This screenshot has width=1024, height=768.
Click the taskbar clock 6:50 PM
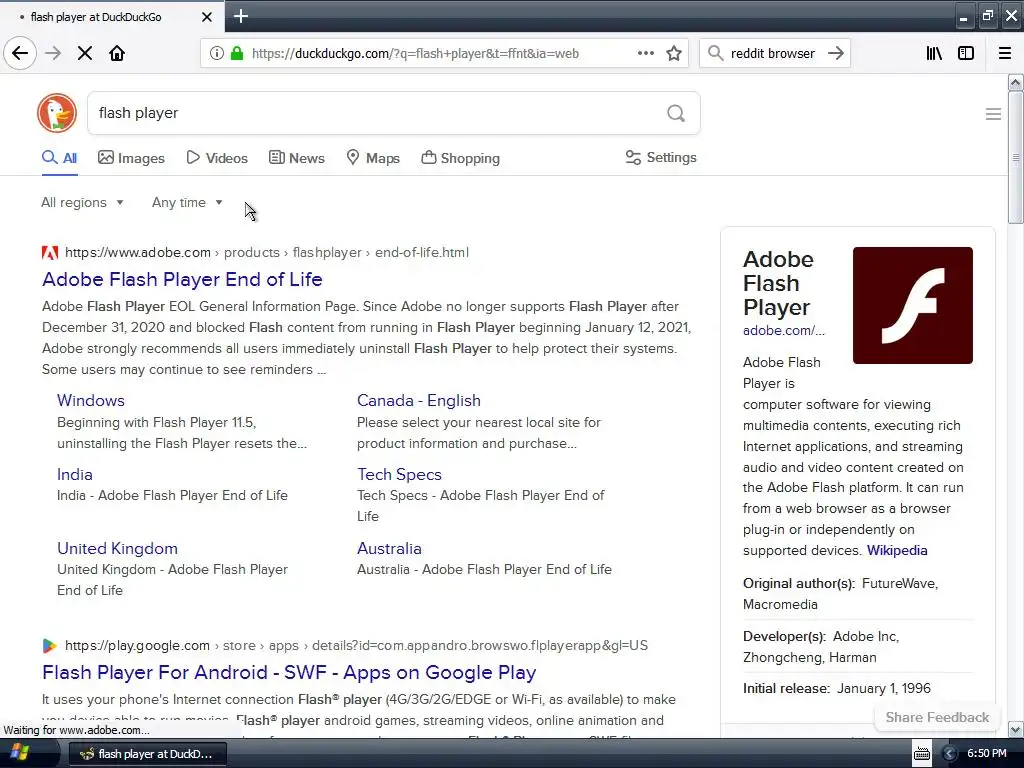(x=987, y=754)
